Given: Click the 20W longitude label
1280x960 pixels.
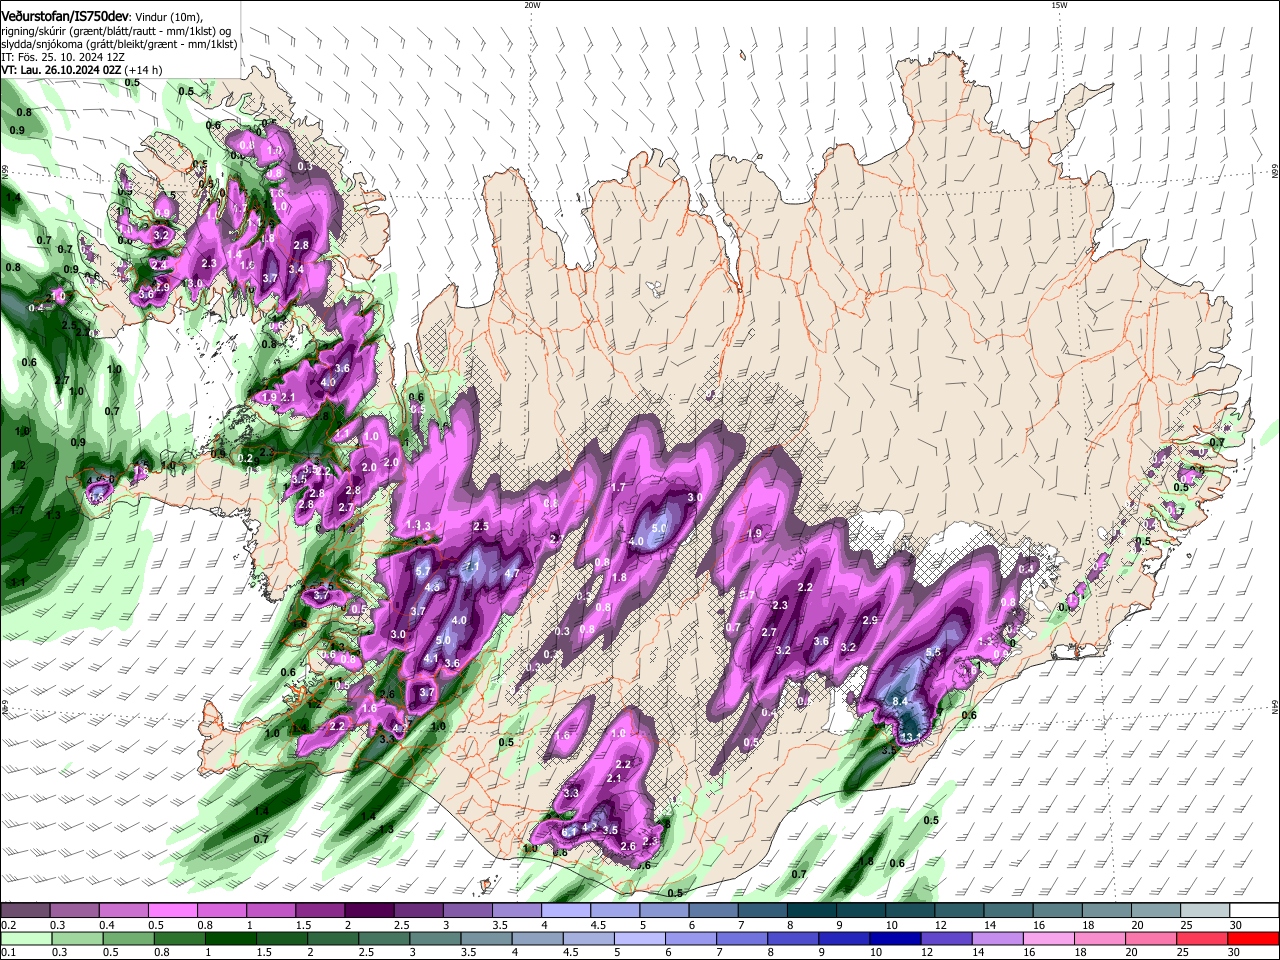Looking at the screenshot, I should (532, 5).
